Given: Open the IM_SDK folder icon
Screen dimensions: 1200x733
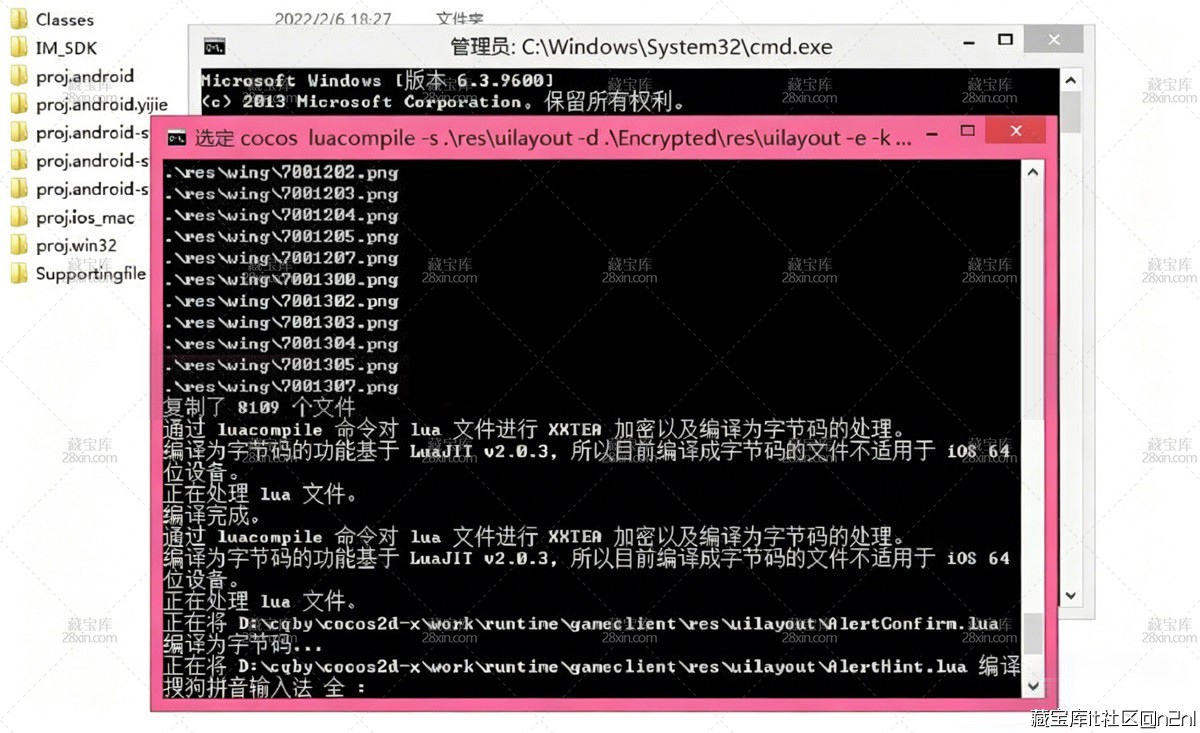Looking at the screenshot, I should 18,47.
